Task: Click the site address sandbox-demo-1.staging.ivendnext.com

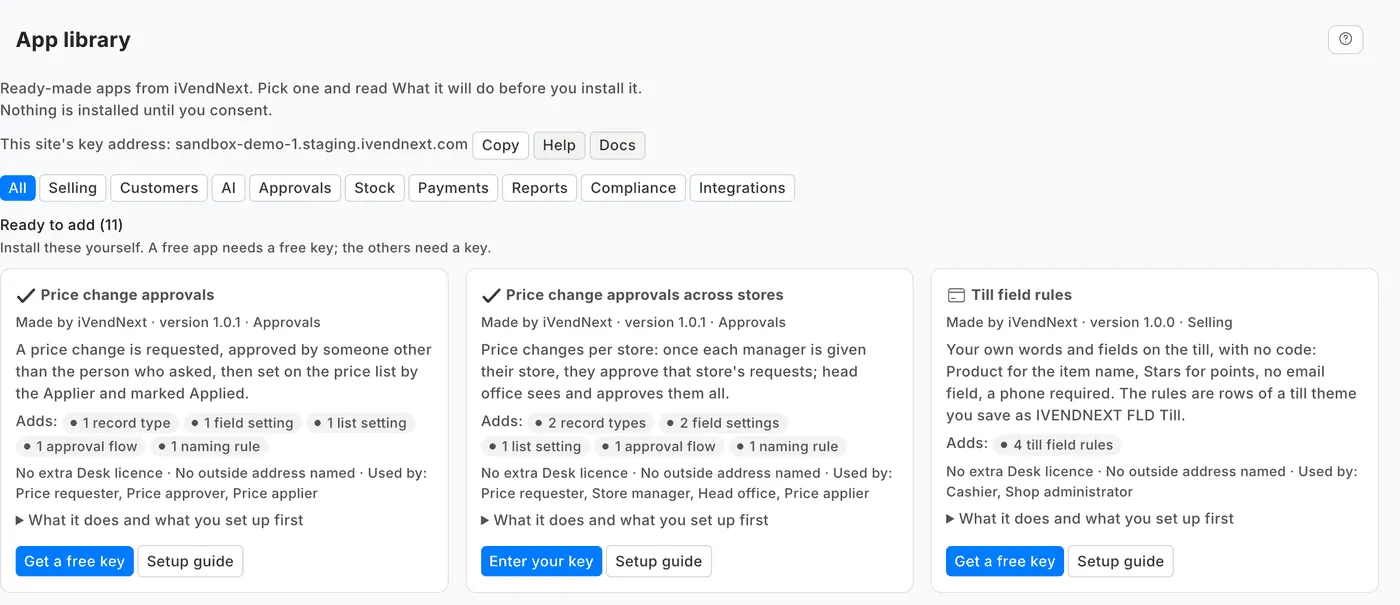Action: pos(321,144)
